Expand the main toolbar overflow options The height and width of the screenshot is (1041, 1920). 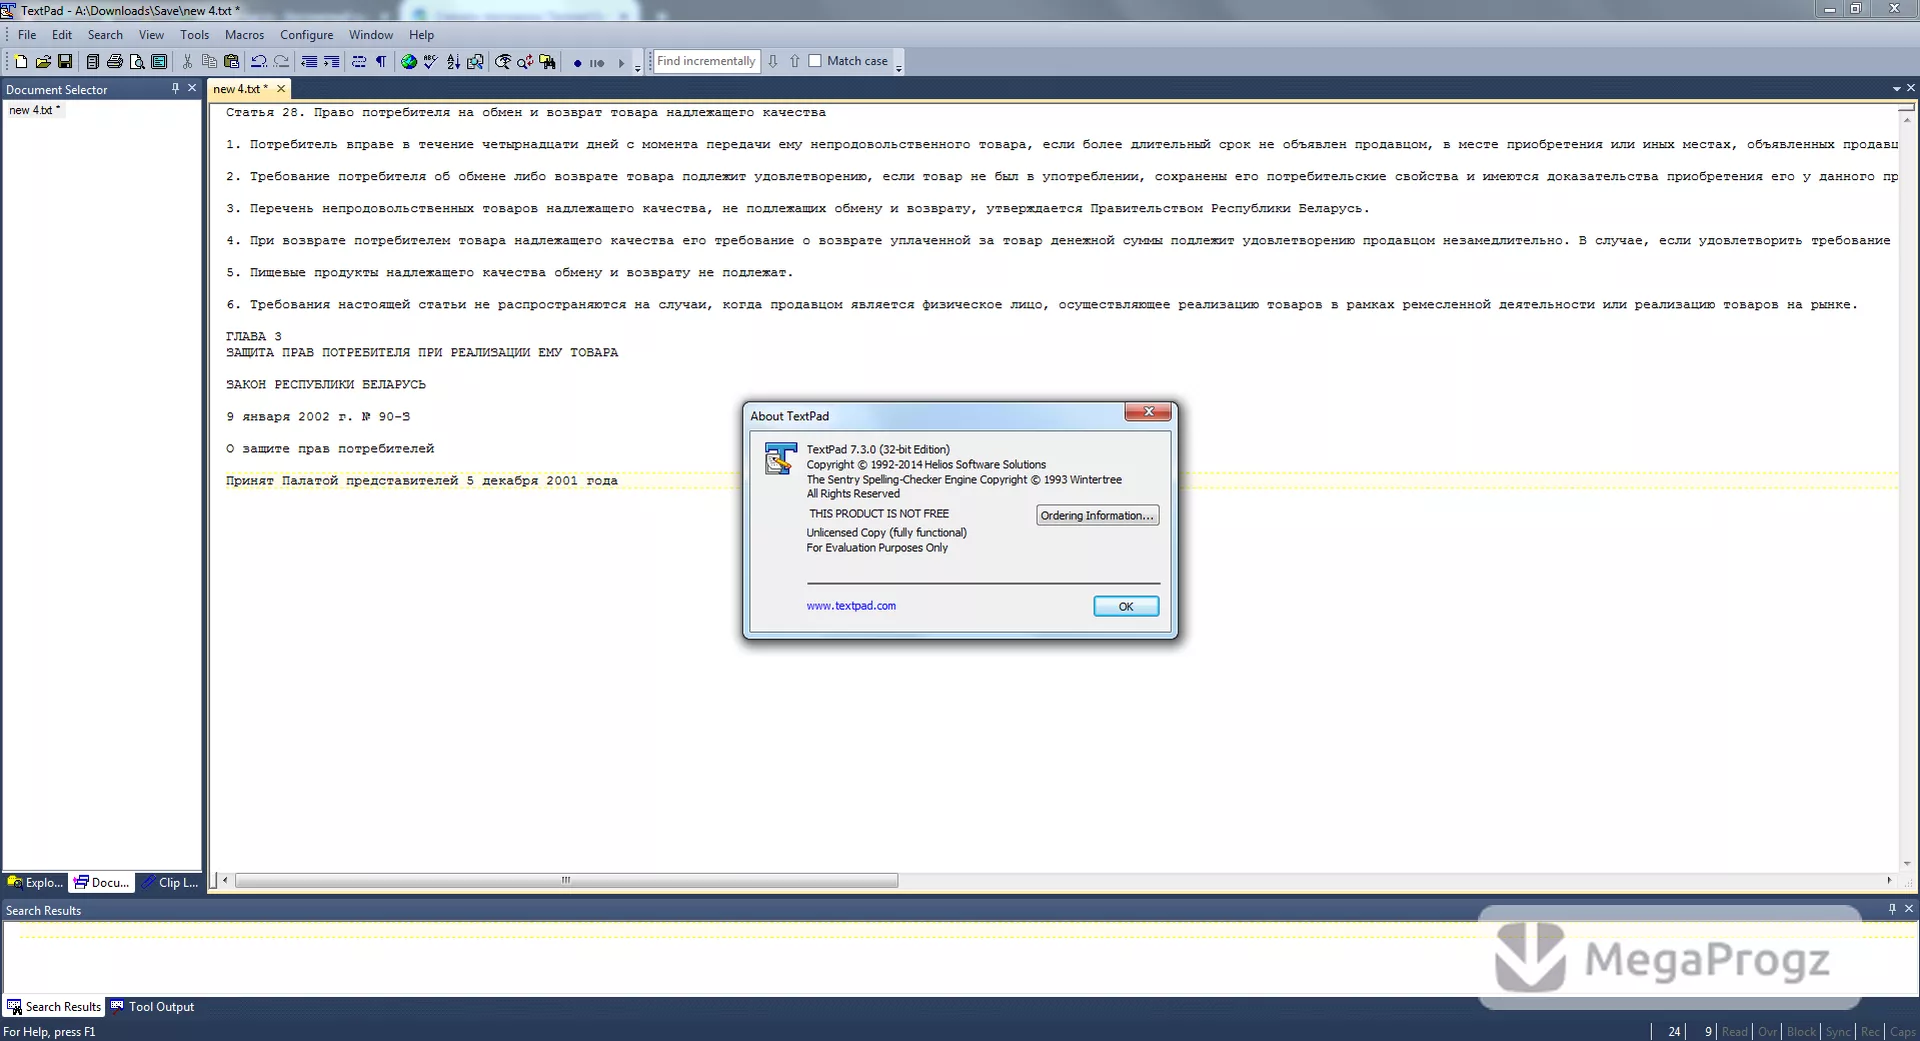[x=638, y=68]
